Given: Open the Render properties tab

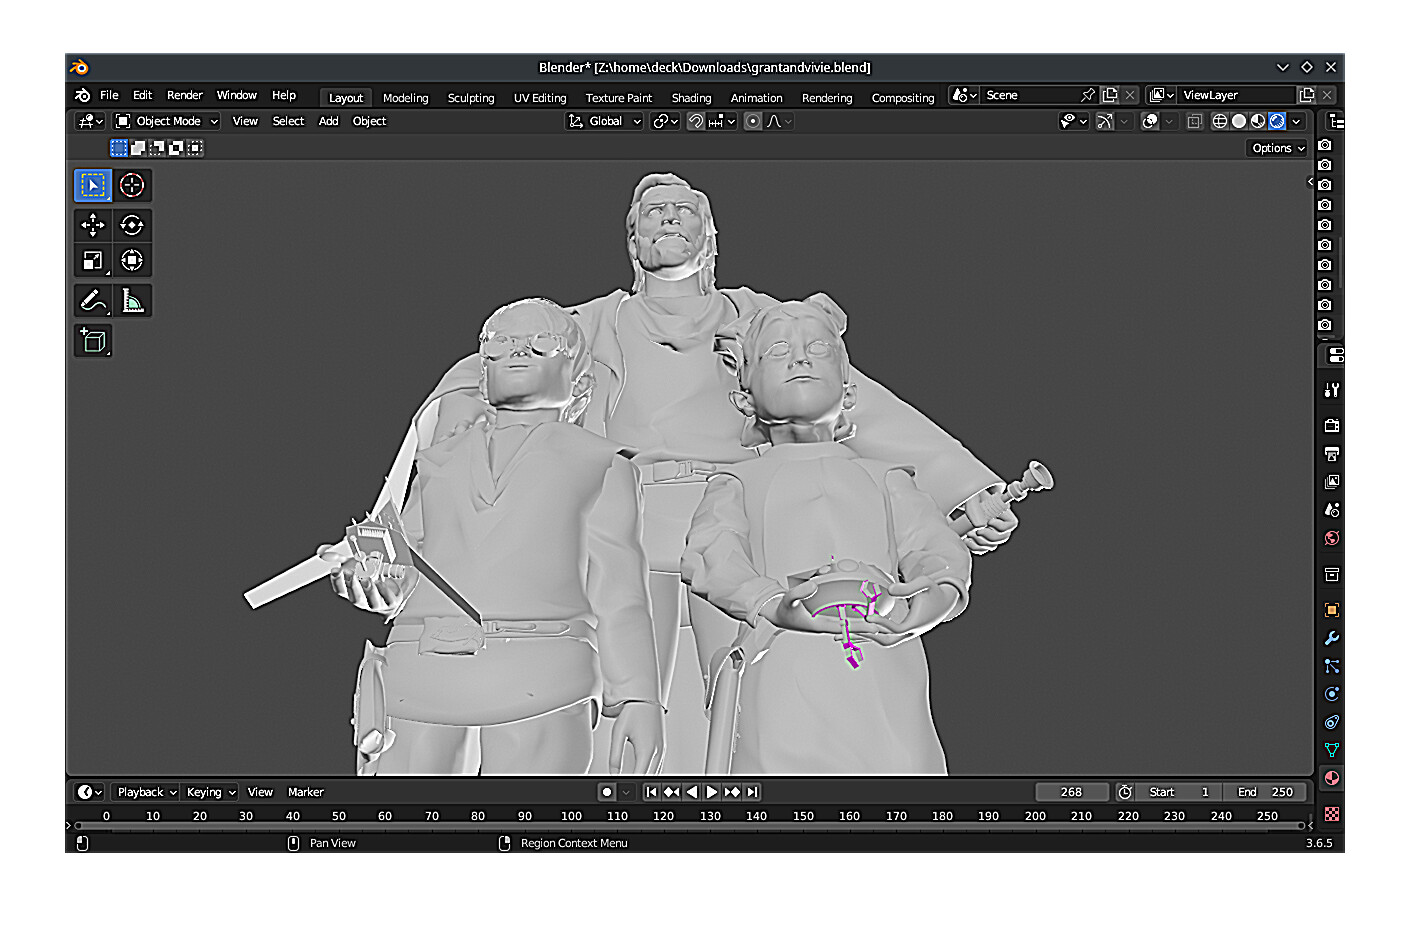Looking at the screenshot, I should point(1332,426).
